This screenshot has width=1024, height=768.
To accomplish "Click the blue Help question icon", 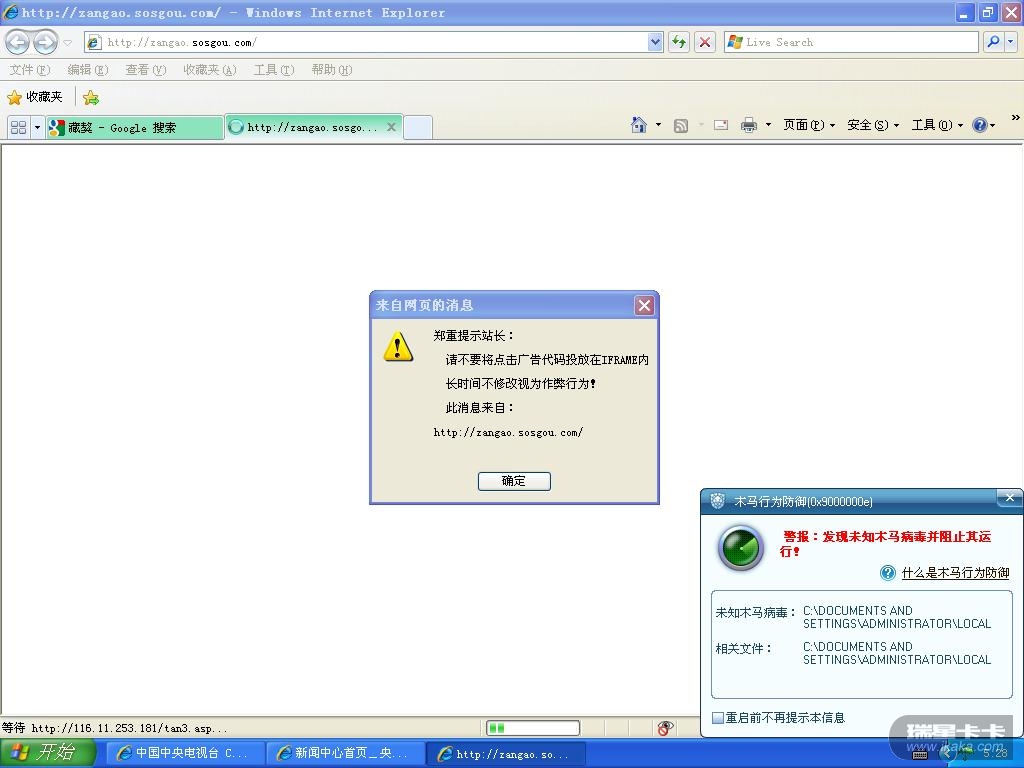I will click(x=980, y=125).
